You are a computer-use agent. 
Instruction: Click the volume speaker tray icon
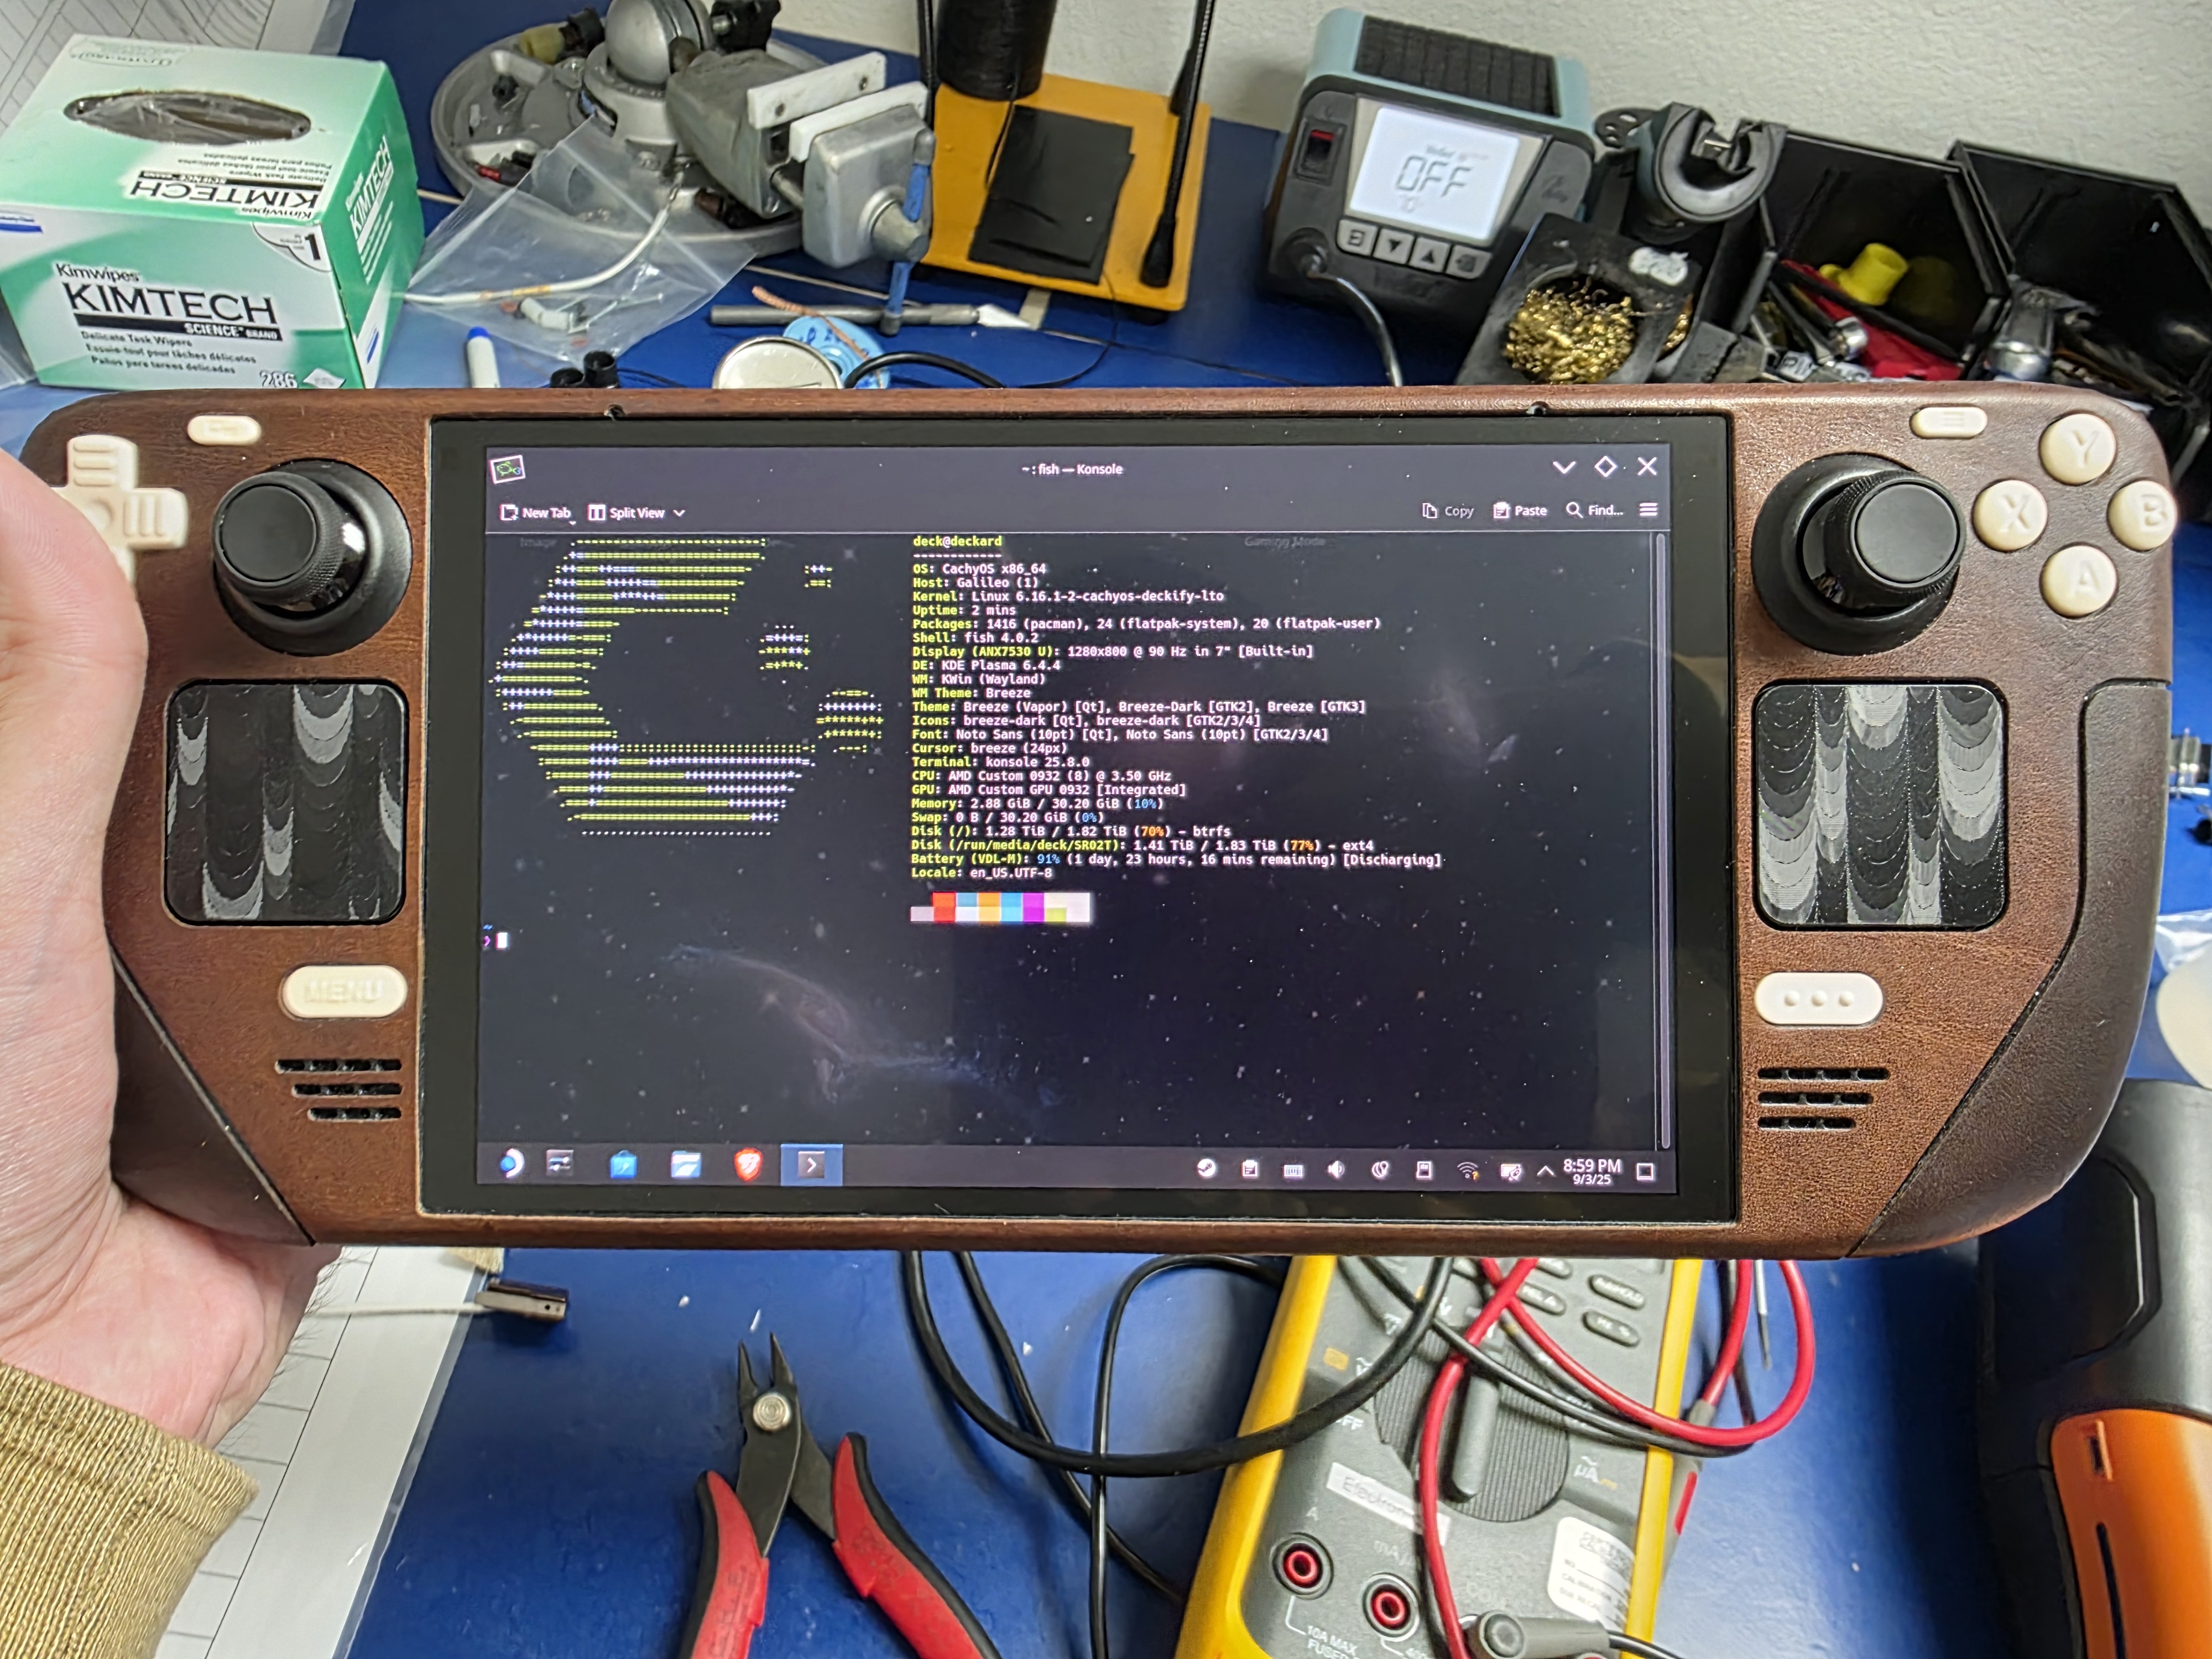click(x=1336, y=1169)
